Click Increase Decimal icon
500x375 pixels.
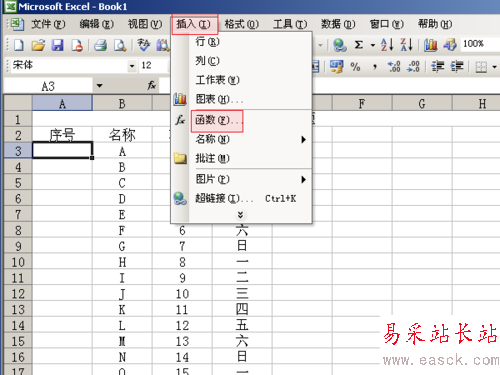[x=394, y=66]
